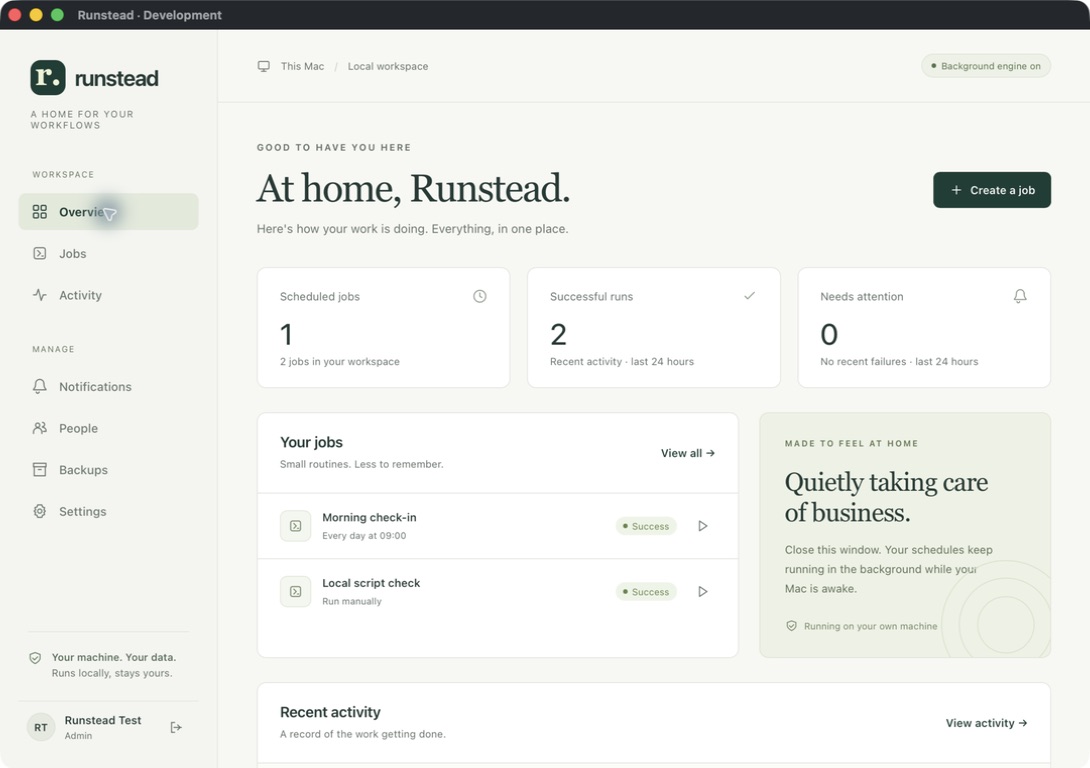The image size is (1090, 768).
Task: Click the 2 jobs in your workspace text
Action: (340, 361)
